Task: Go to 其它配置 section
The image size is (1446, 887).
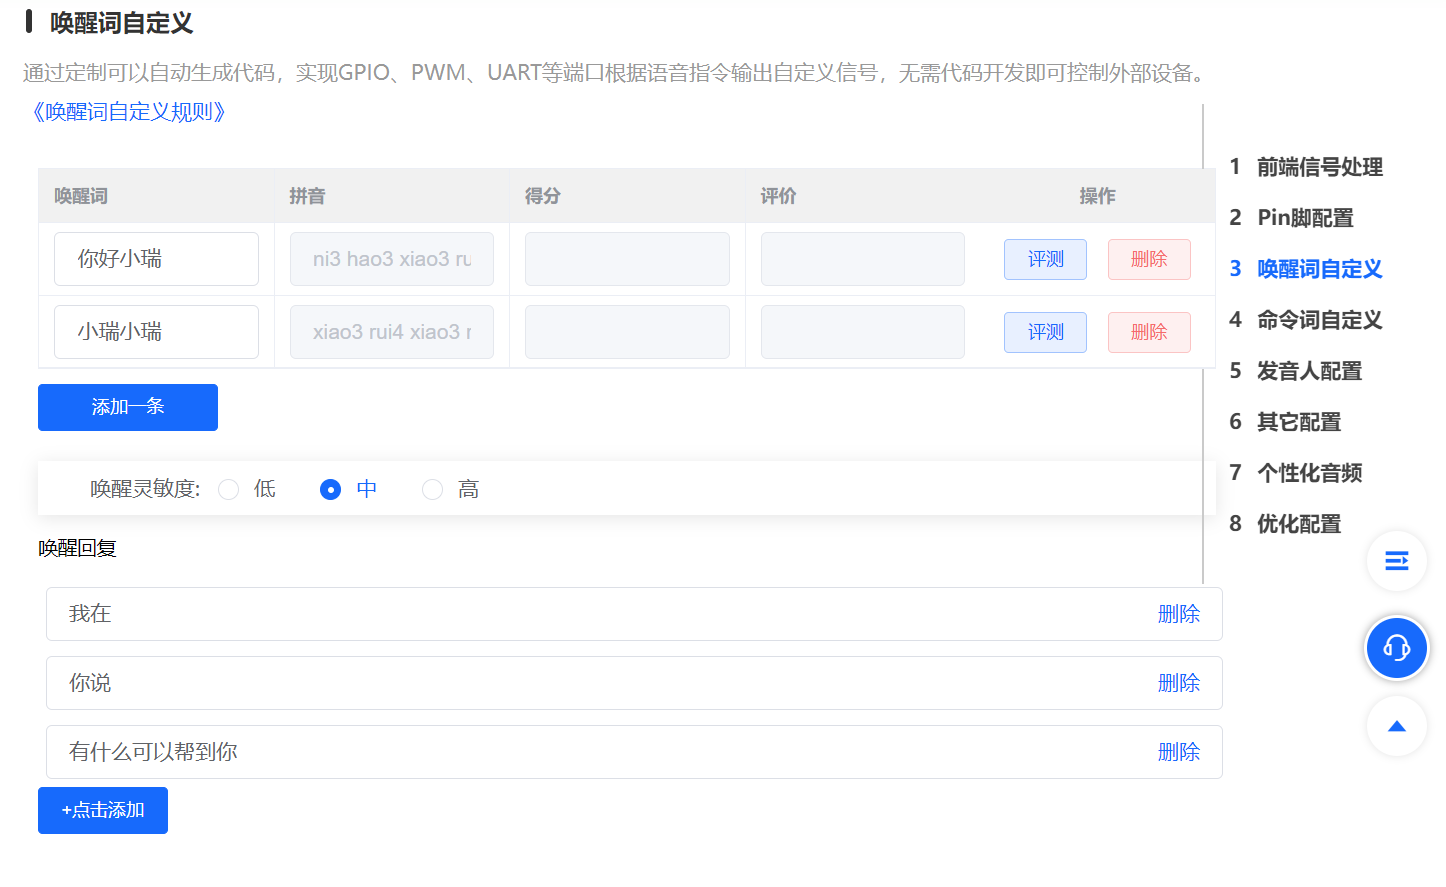Action: click(1285, 422)
